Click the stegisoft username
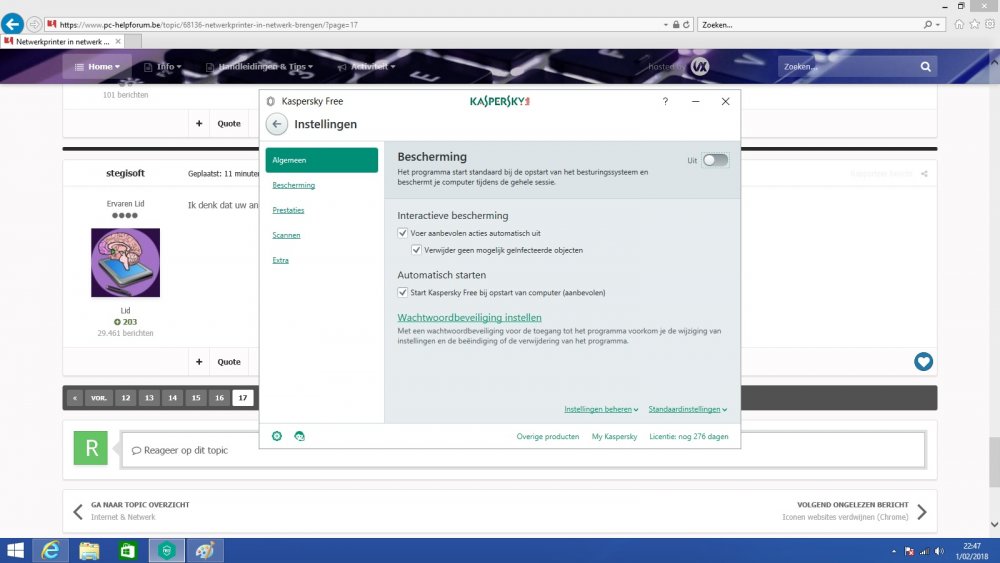The width and height of the screenshot is (1000, 563). (x=125, y=173)
